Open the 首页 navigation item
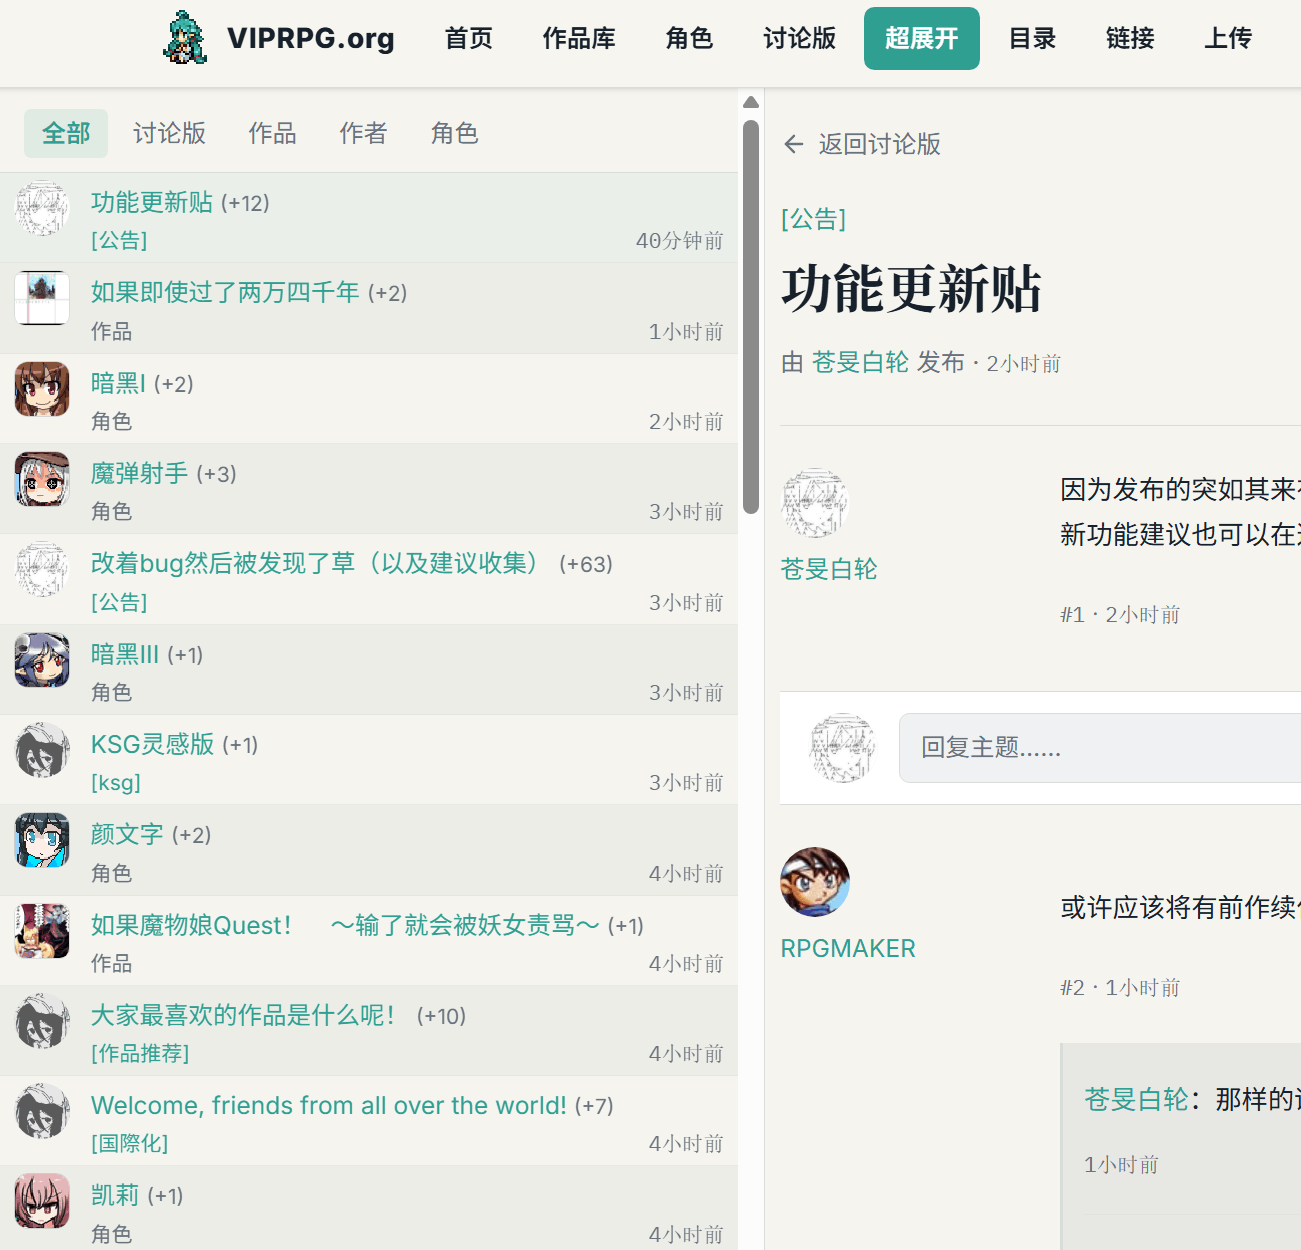The width and height of the screenshot is (1301, 1250). 469,38
